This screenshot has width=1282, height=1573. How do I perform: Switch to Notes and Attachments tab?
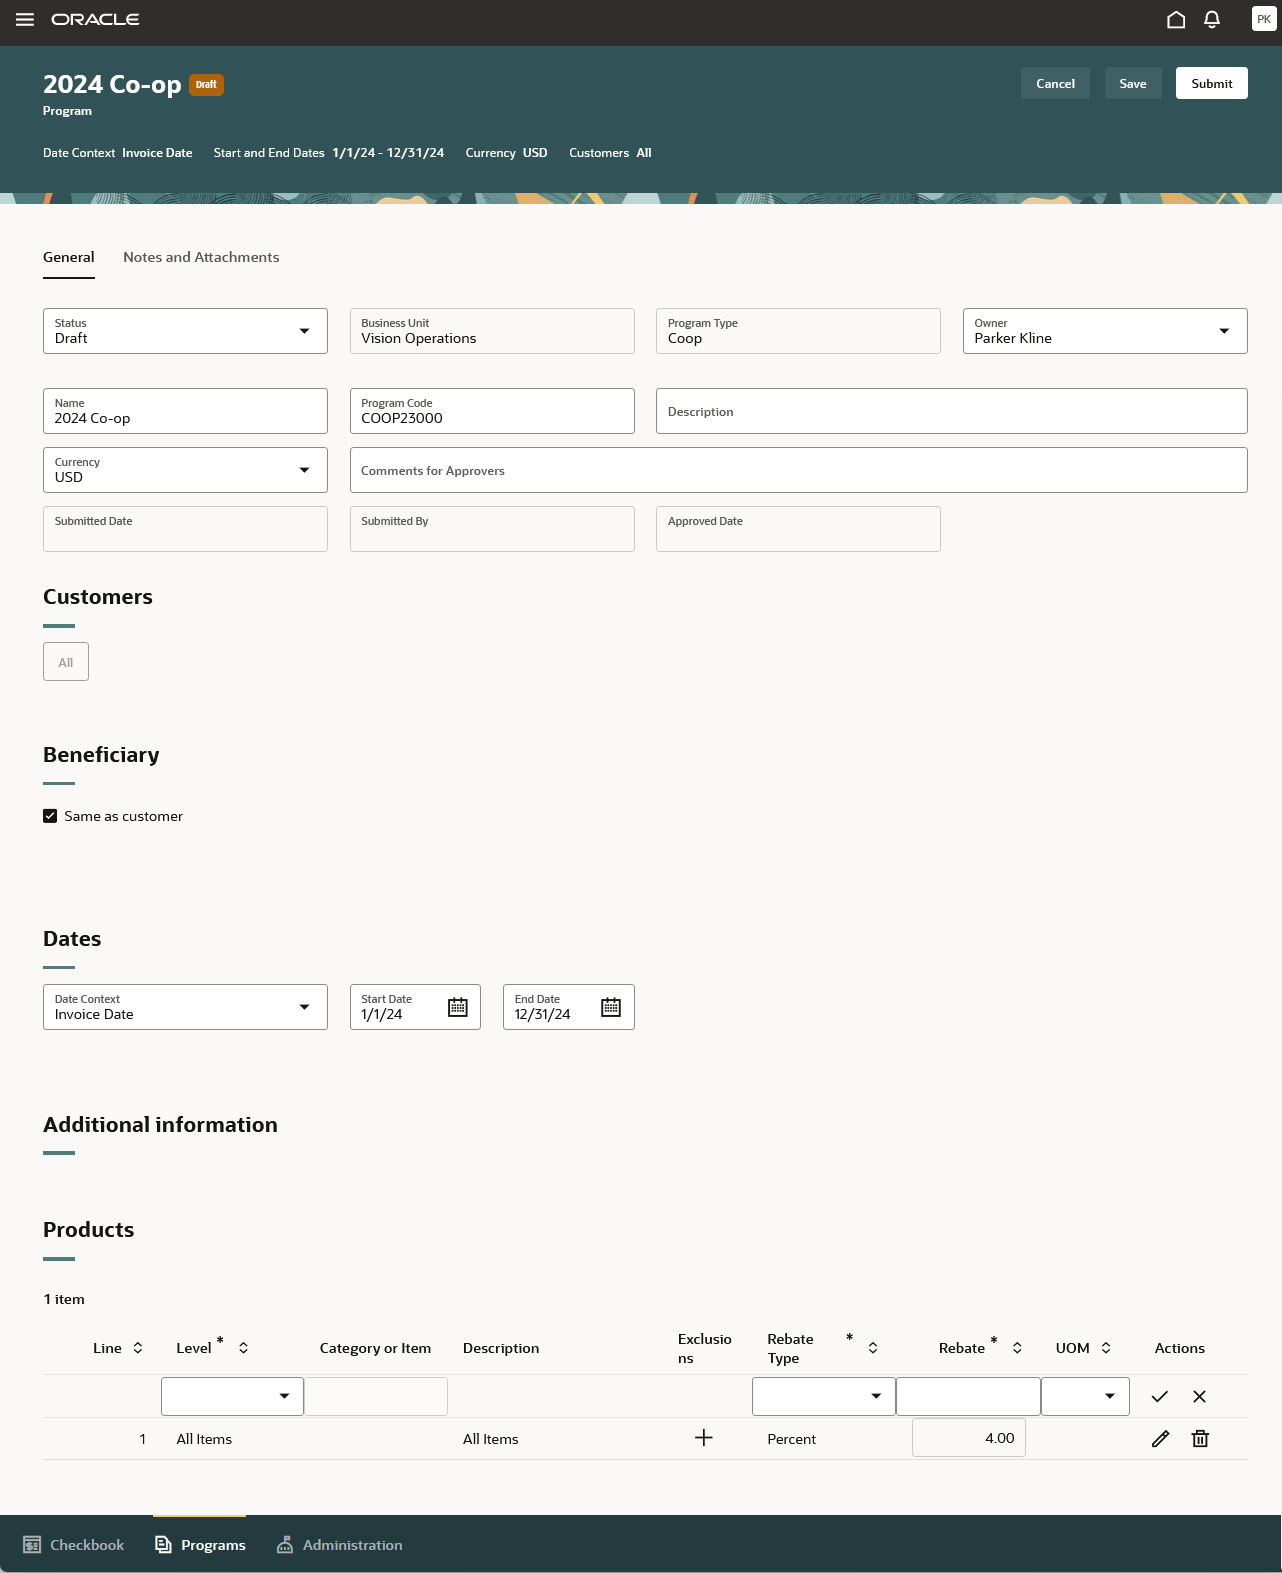201,257
